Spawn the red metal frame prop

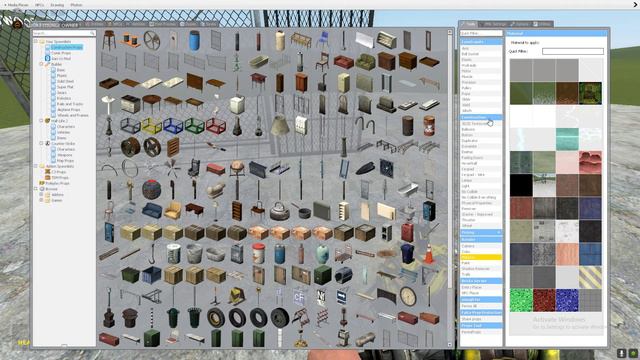tap(216, 126)
